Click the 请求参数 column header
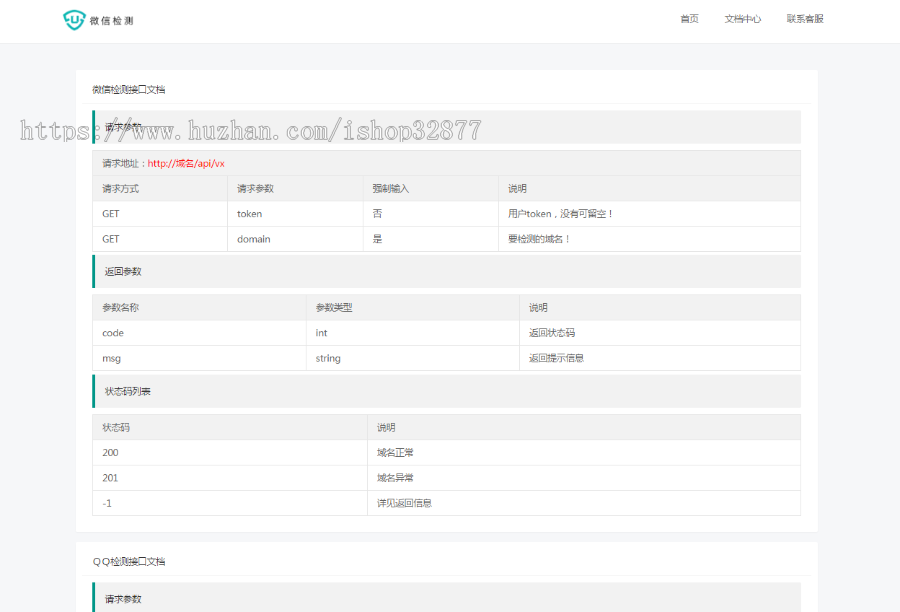Image resolution: width=900 pixels, height=612 pixels. coord(295,188)
